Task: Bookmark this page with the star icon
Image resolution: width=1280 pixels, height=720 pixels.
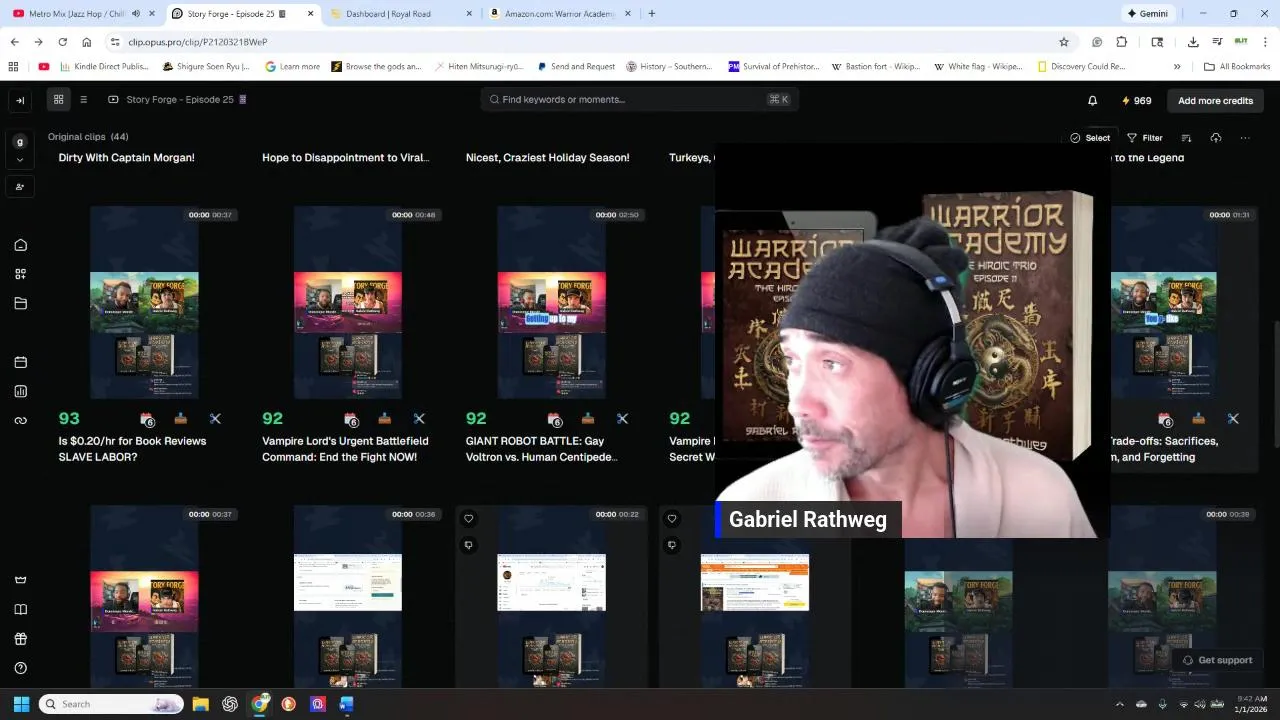Action: (x=1064, y=42)
